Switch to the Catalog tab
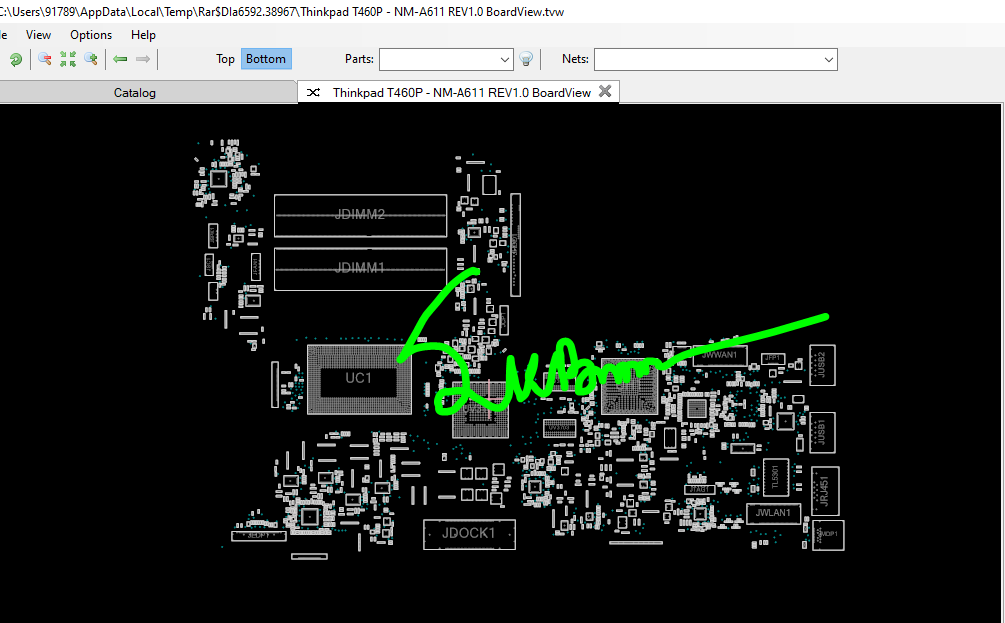This screenshot has width=1005, height=623. pyautogui.click(x=135, y=92)
